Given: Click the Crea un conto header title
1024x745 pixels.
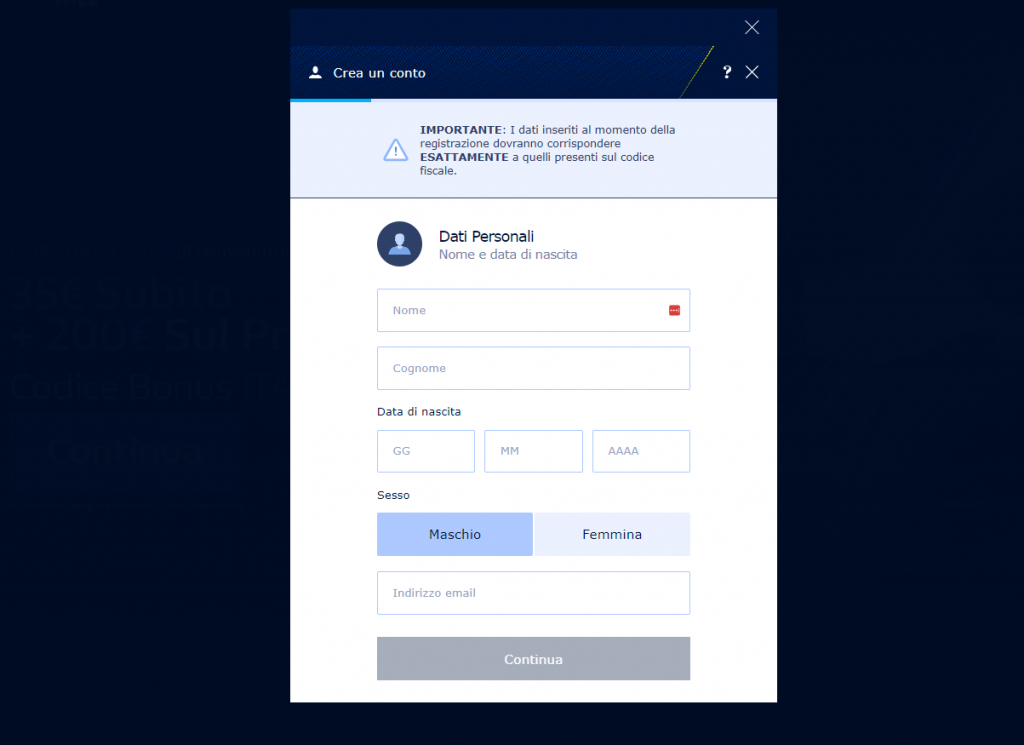Looking at the screenshot, I should pyautogui.click(x=379, y=73).
